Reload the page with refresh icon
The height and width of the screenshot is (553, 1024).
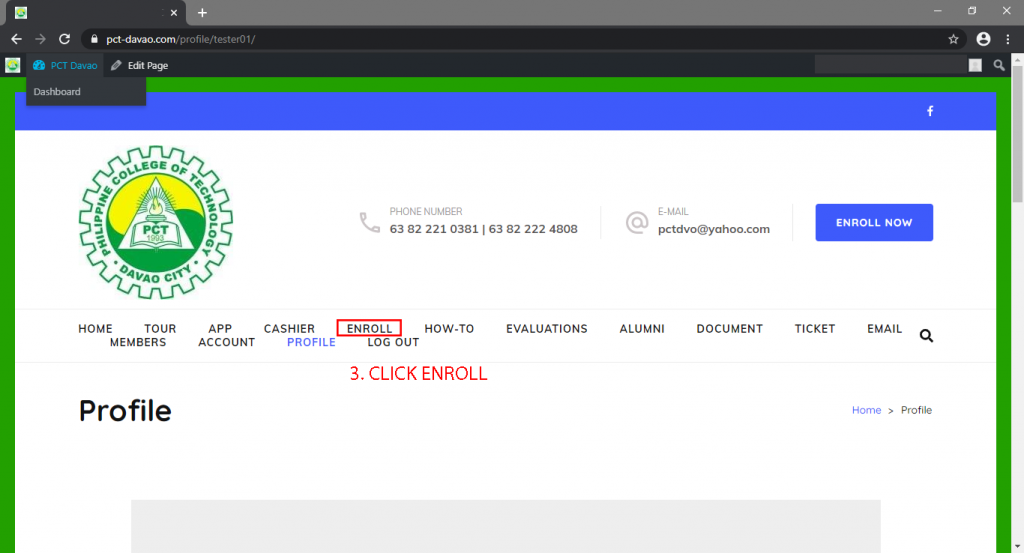click(x=64, y=39)
